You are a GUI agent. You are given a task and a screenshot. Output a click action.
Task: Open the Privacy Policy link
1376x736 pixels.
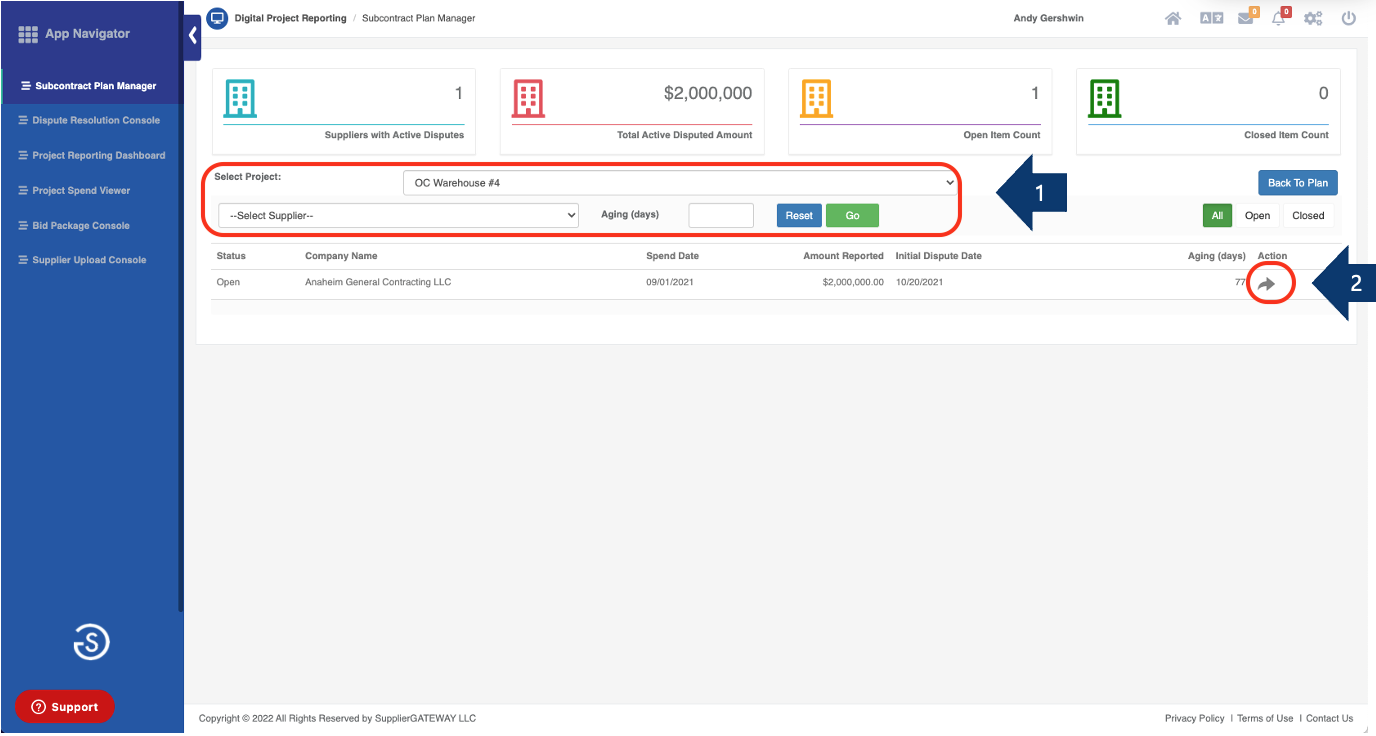click(x=1194, y=718)
